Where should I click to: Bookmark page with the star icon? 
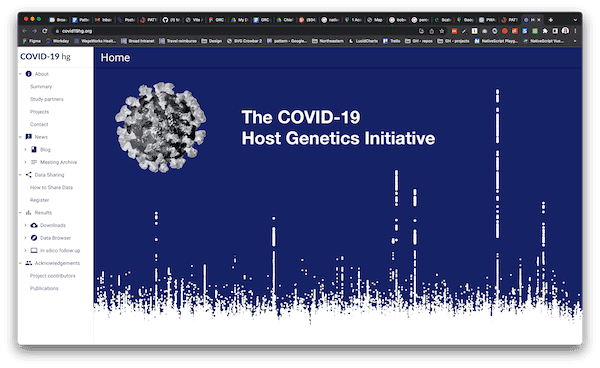tap(442, 31)
